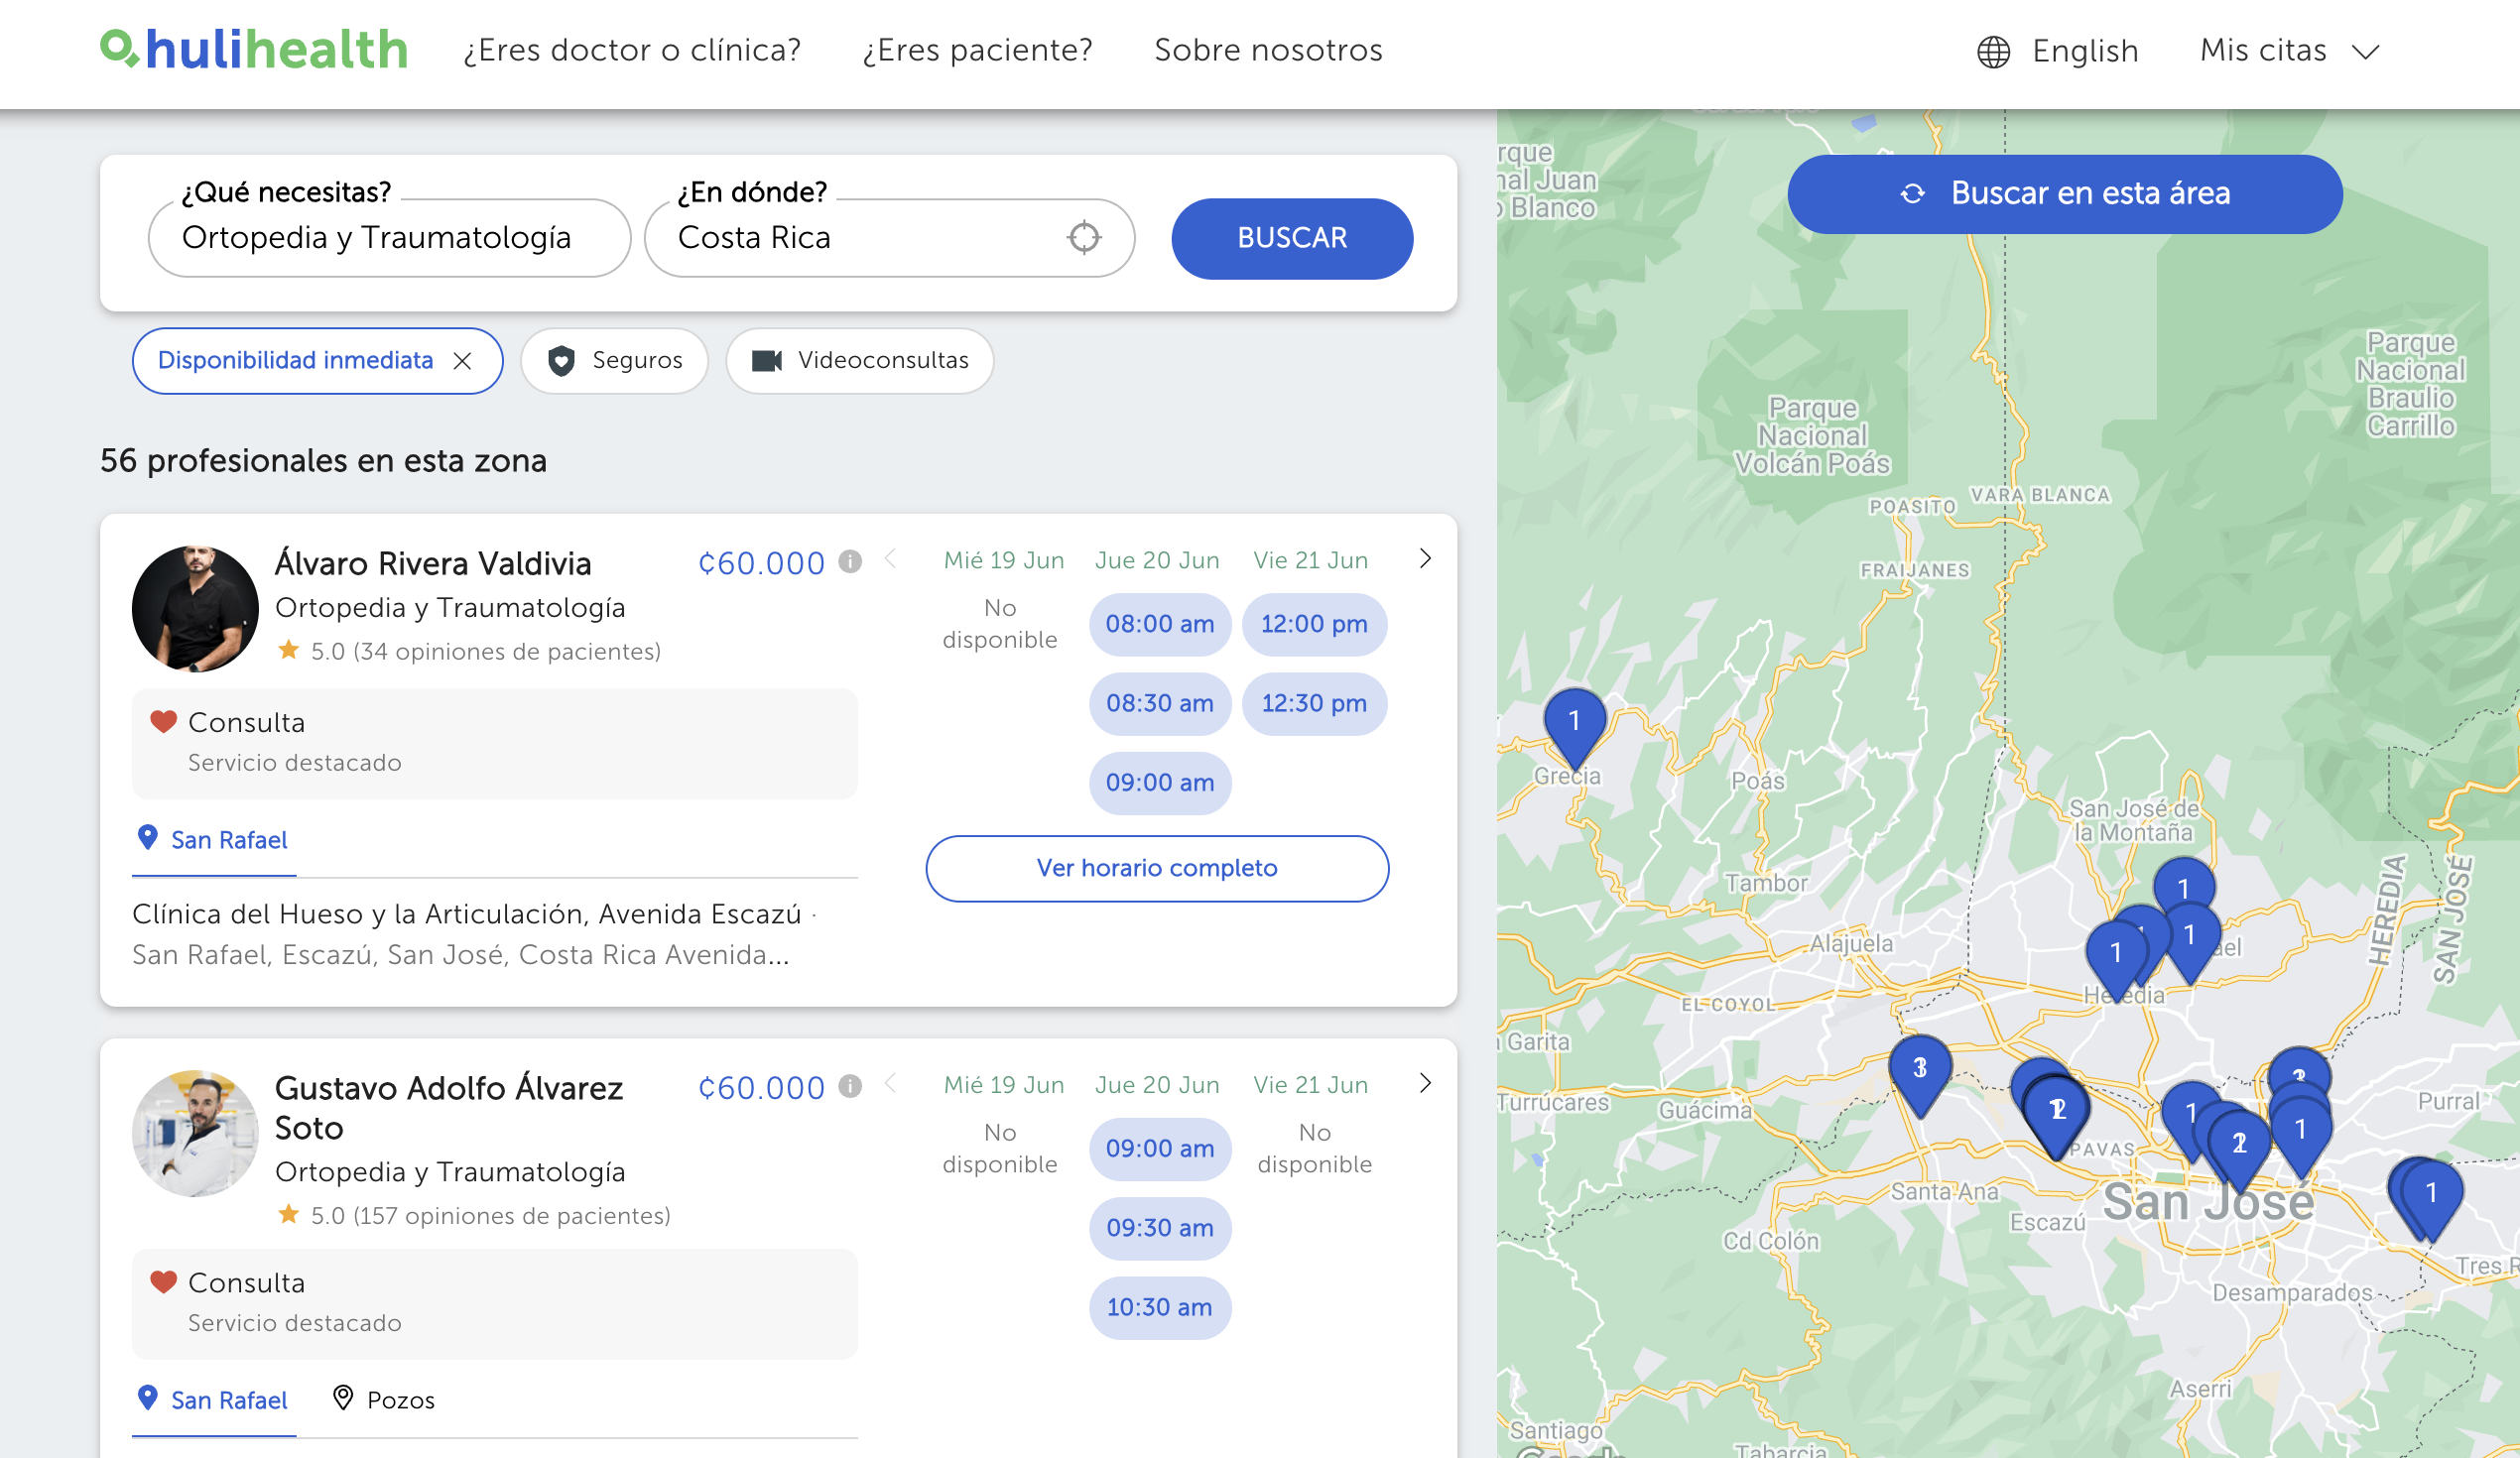Show next dates for Gustavo Álvarez
Screen dimensions: 2520x1458
click(1425, 1084)
